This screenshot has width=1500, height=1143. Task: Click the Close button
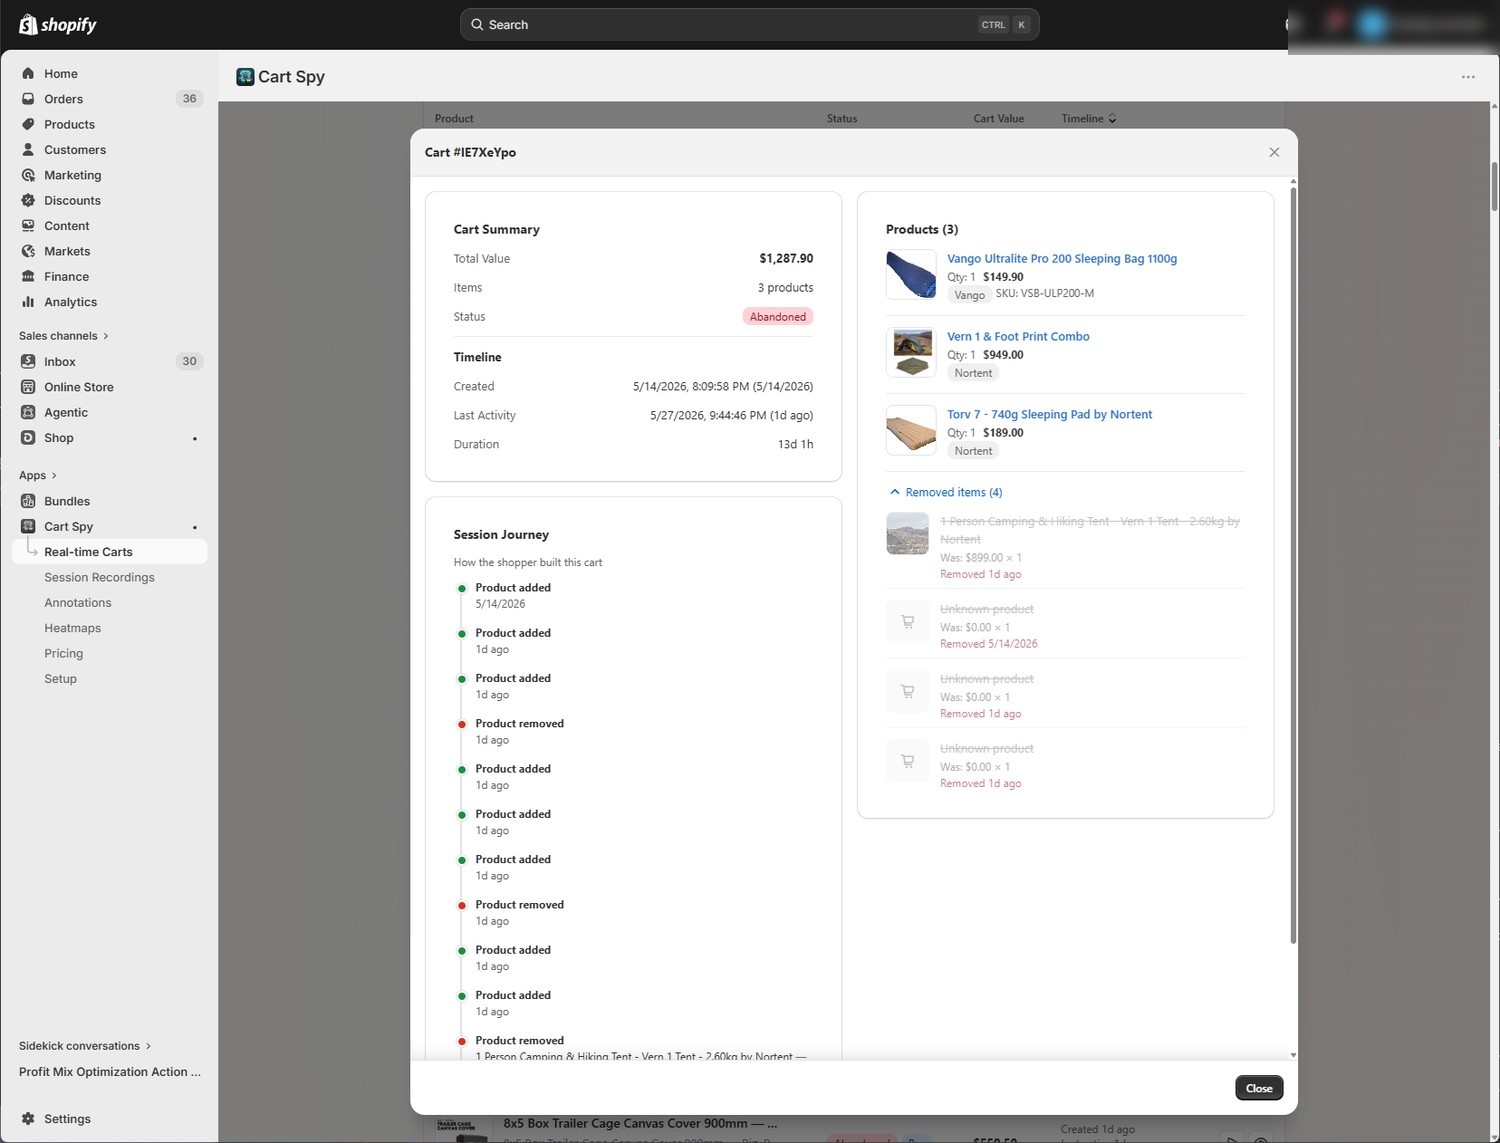1259,1088
